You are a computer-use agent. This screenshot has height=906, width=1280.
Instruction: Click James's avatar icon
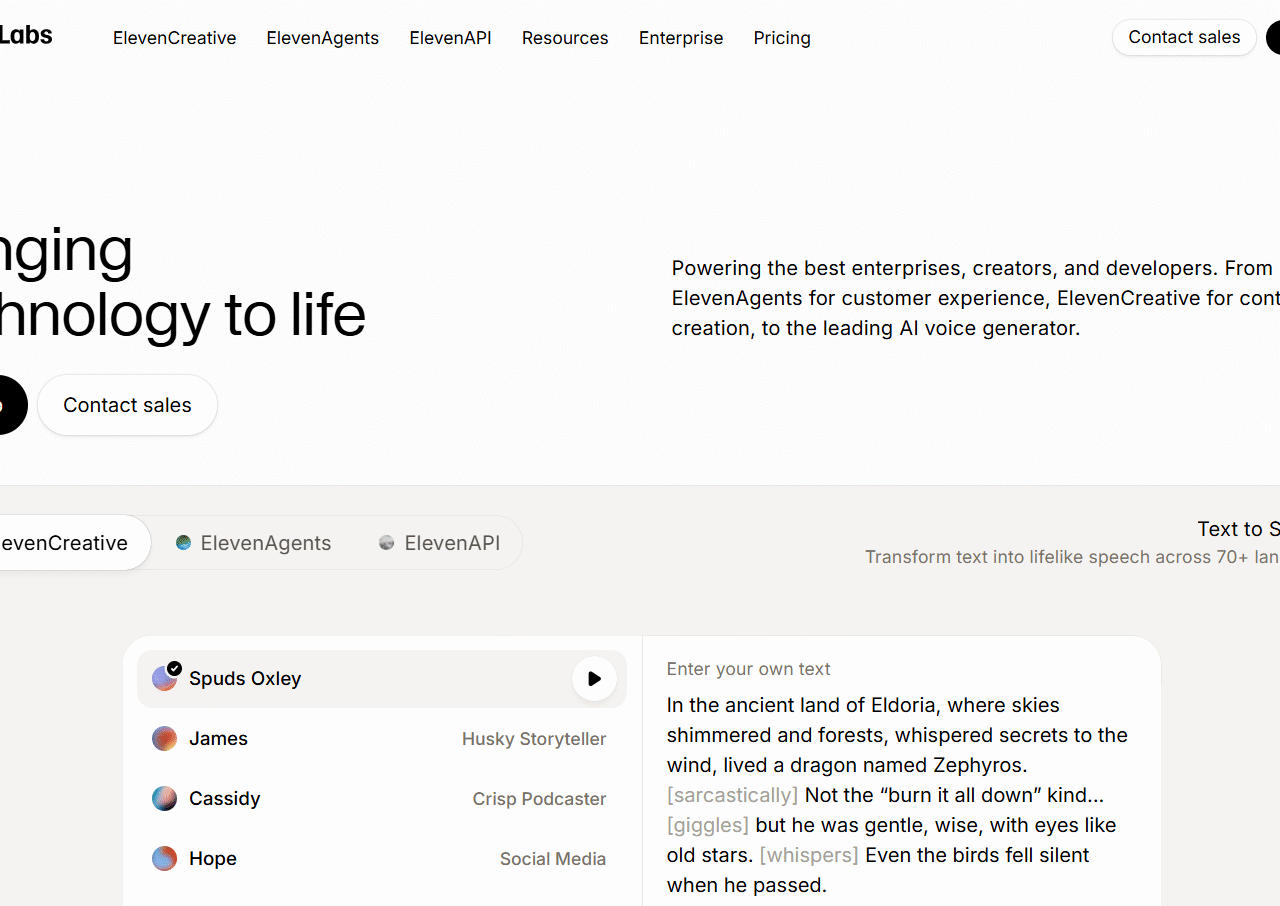[164, 738]
